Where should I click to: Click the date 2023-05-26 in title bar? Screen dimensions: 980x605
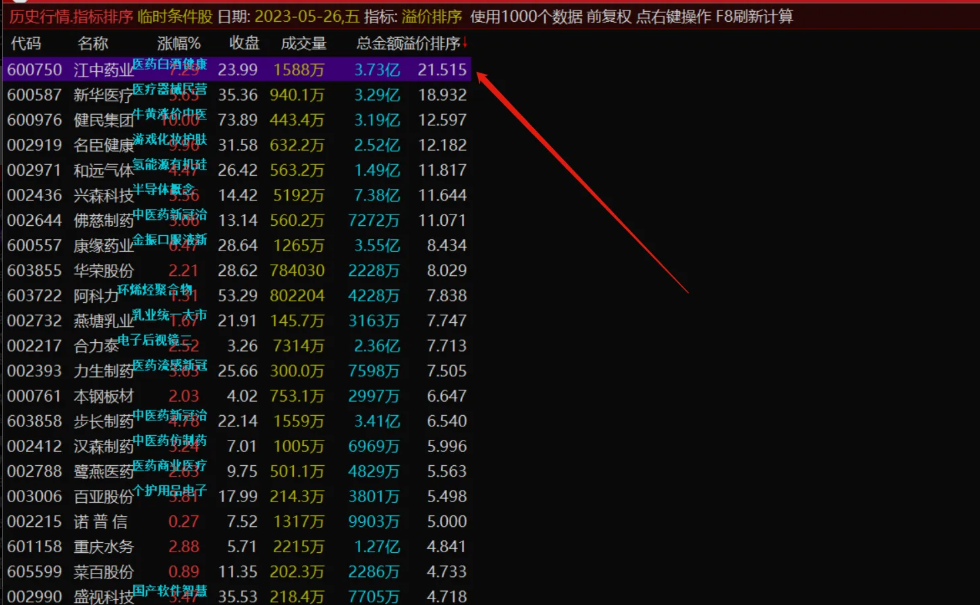tap(294, 17)
